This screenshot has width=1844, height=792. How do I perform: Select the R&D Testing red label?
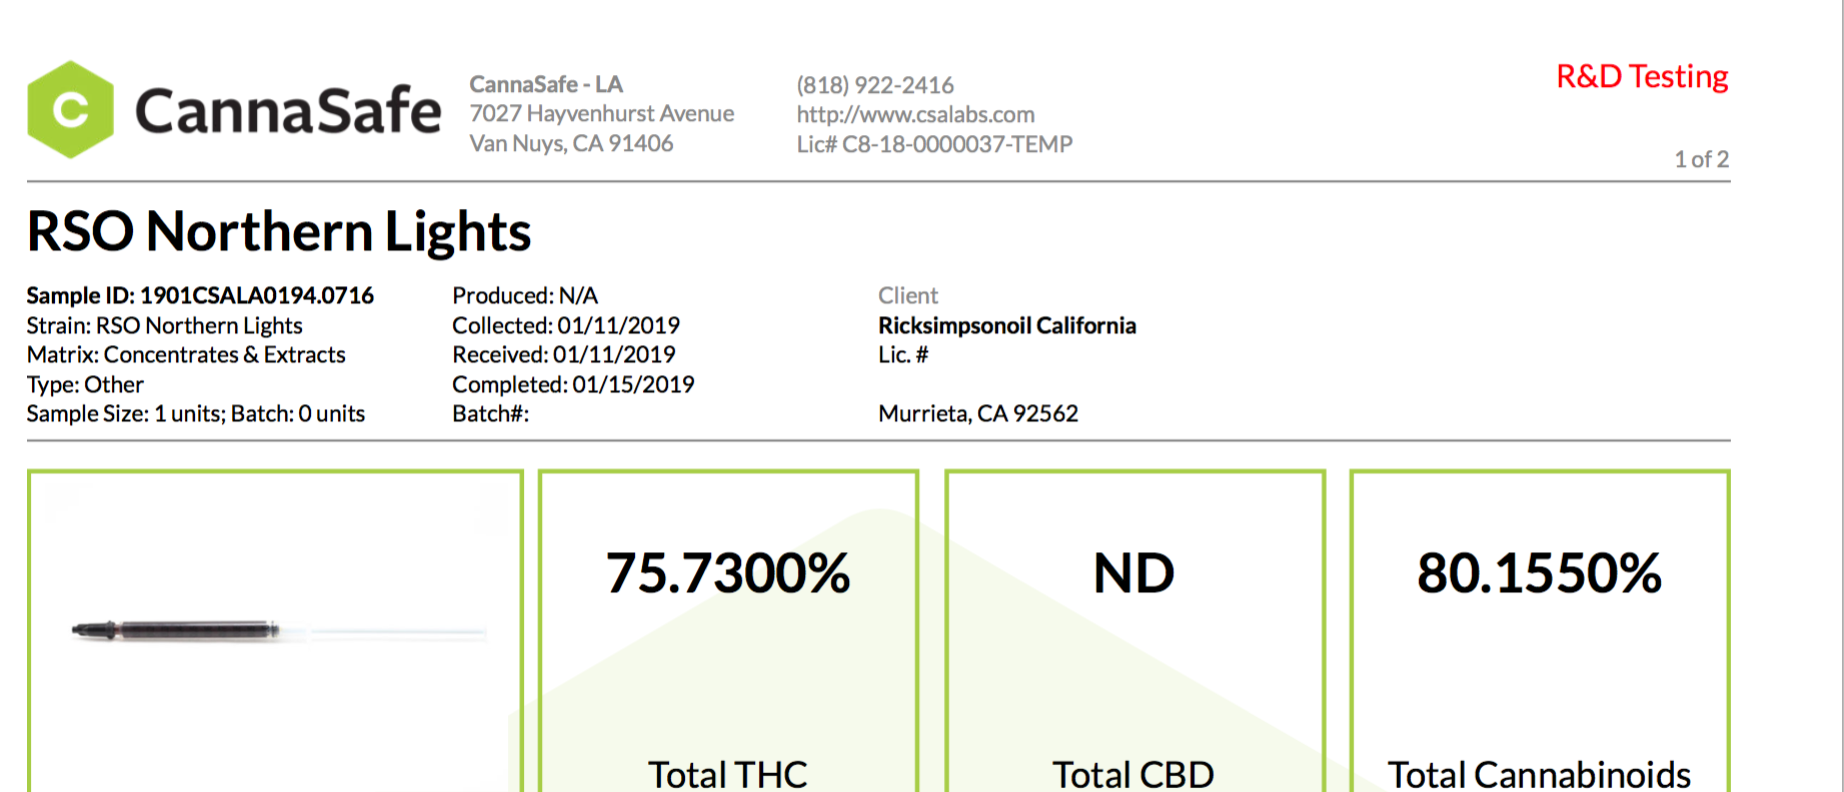point(1642,76)
